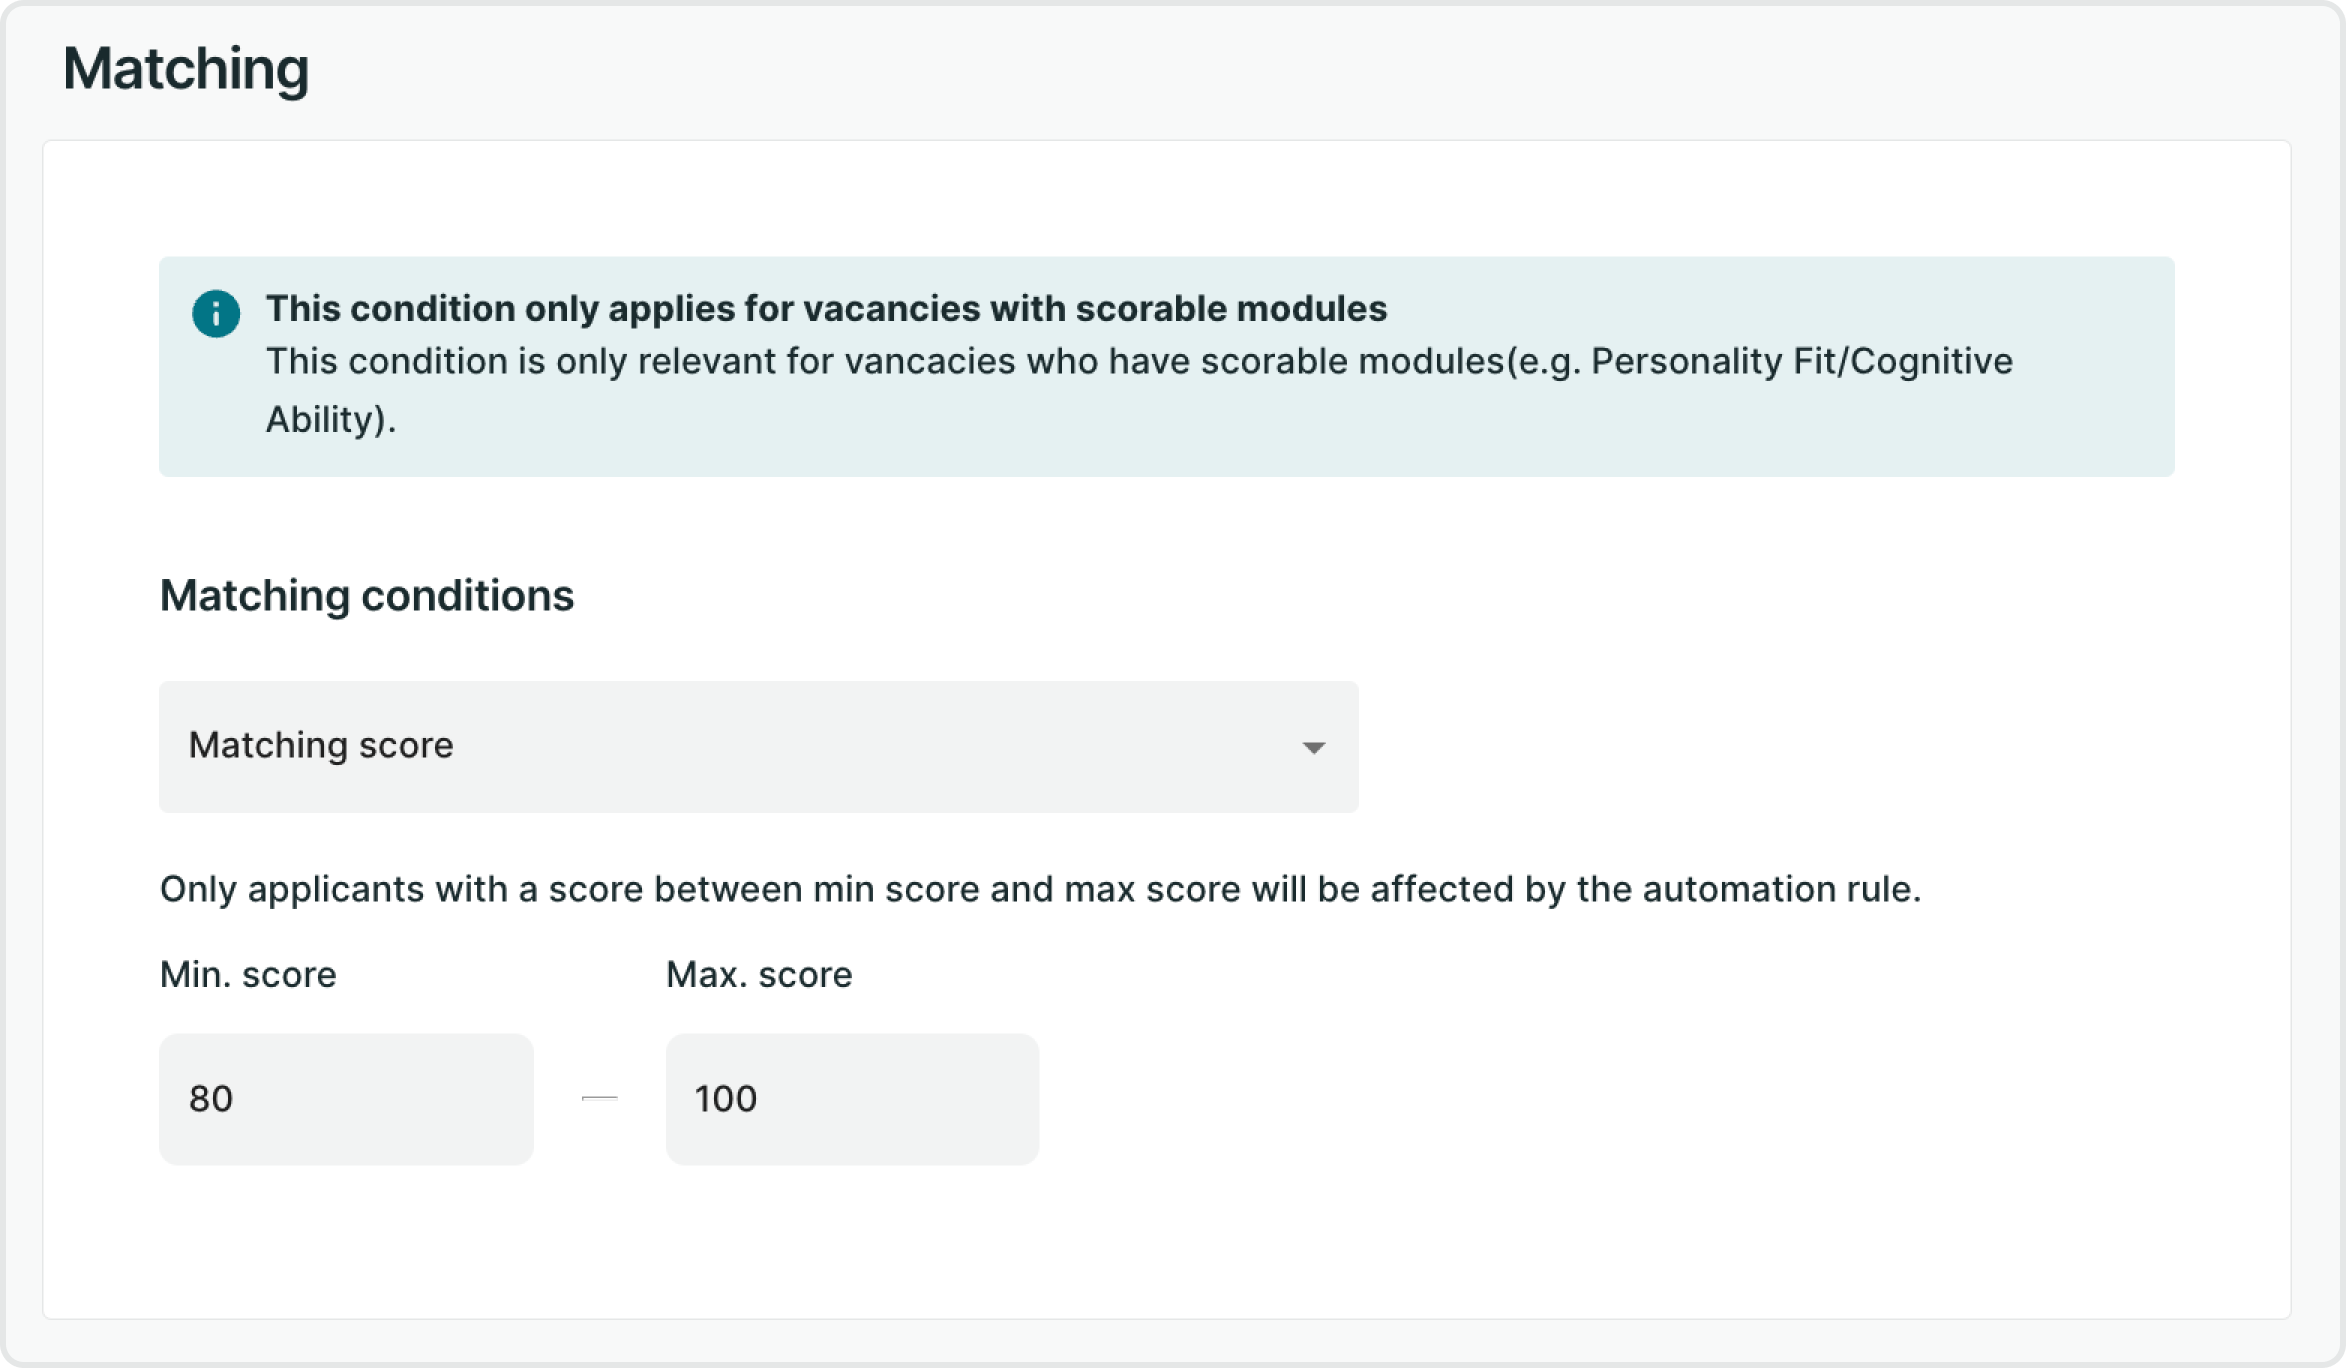Click the Max. score label
Viewport: 2346px width, 1368px height.
click(758, 974)
